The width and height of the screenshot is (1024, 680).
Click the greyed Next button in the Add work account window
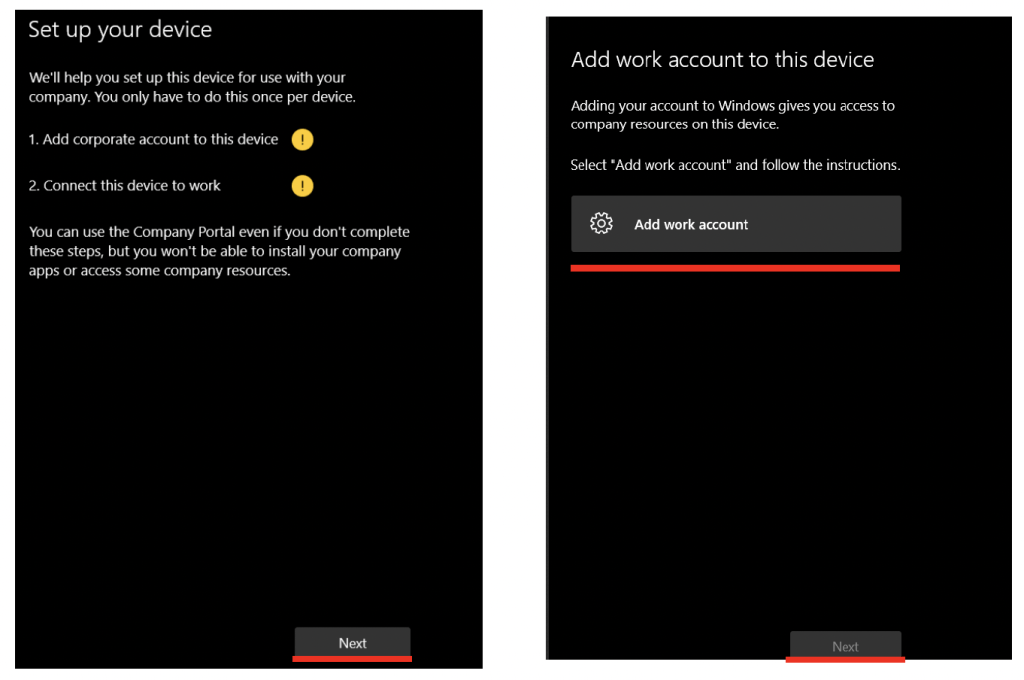tap(845, 646)
